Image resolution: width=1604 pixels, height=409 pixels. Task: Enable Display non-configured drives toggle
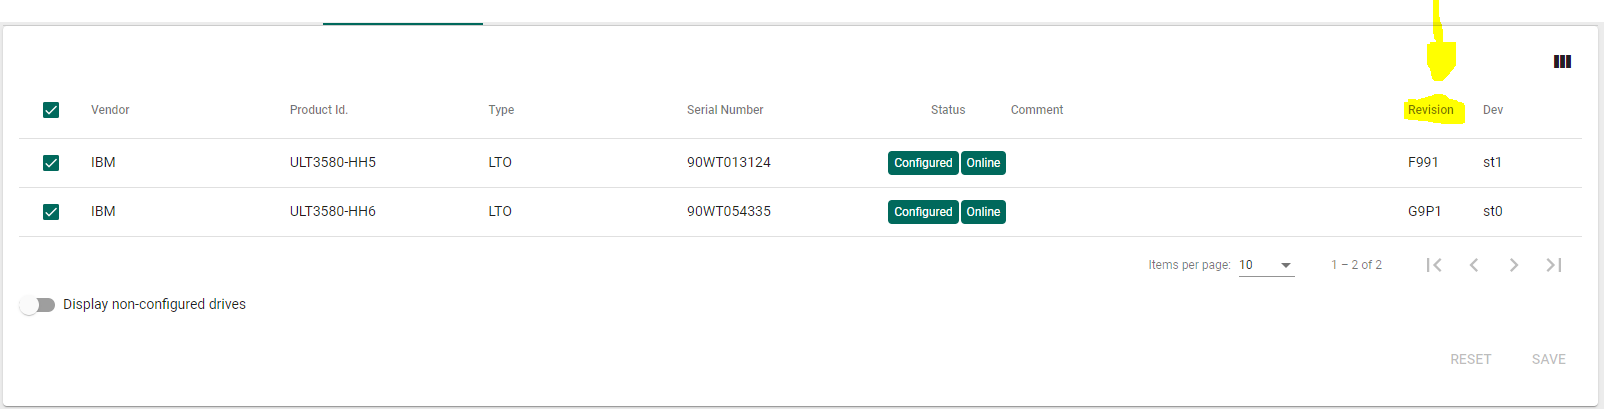(37, 305)
